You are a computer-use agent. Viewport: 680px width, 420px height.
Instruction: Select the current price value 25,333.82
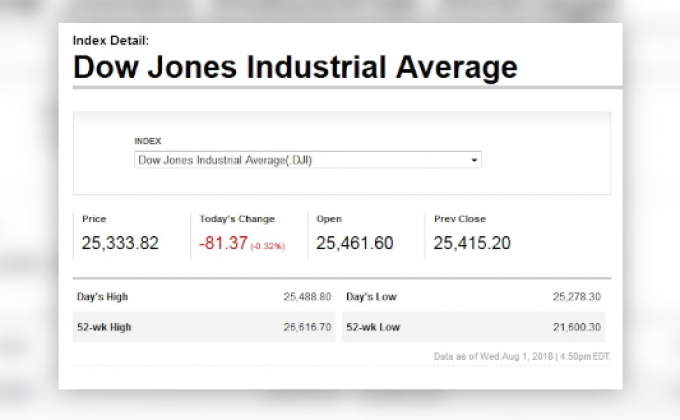(x=120, y=243)
